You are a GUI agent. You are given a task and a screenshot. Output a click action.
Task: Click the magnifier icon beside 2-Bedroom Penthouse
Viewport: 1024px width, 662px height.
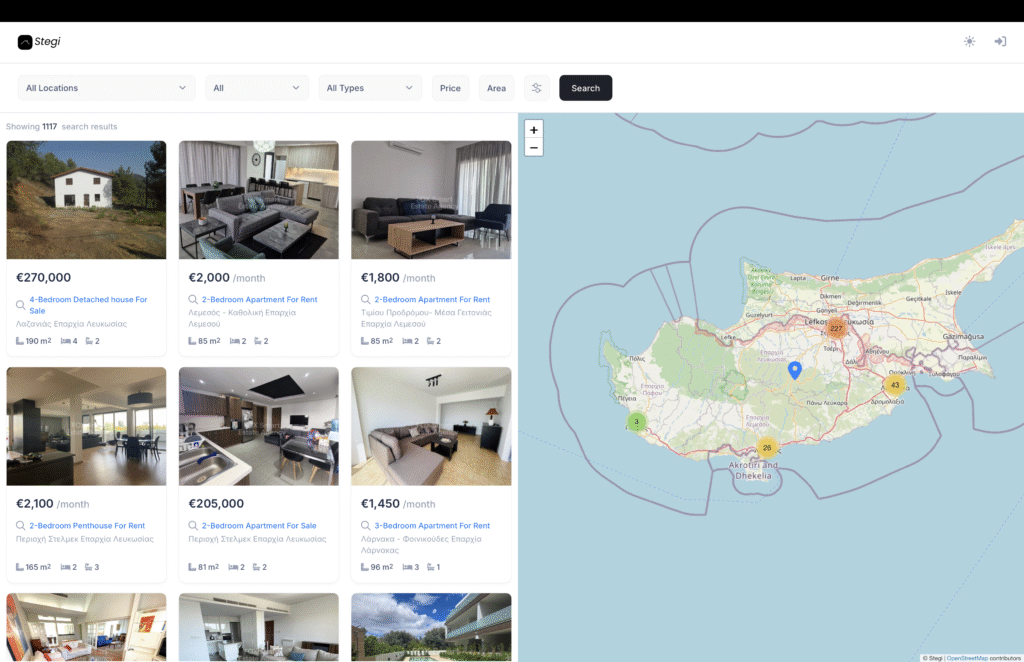[21, 526]
